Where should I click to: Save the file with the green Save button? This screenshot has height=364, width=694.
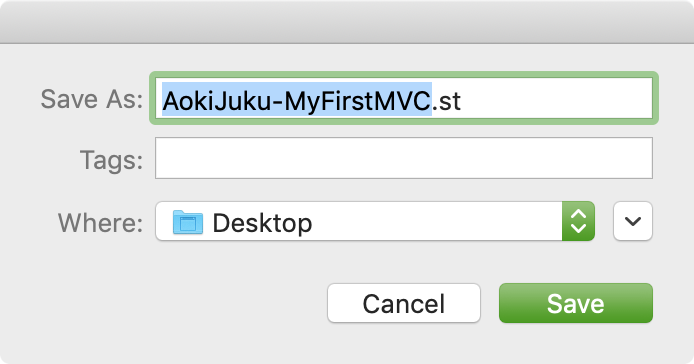point(575,303)
